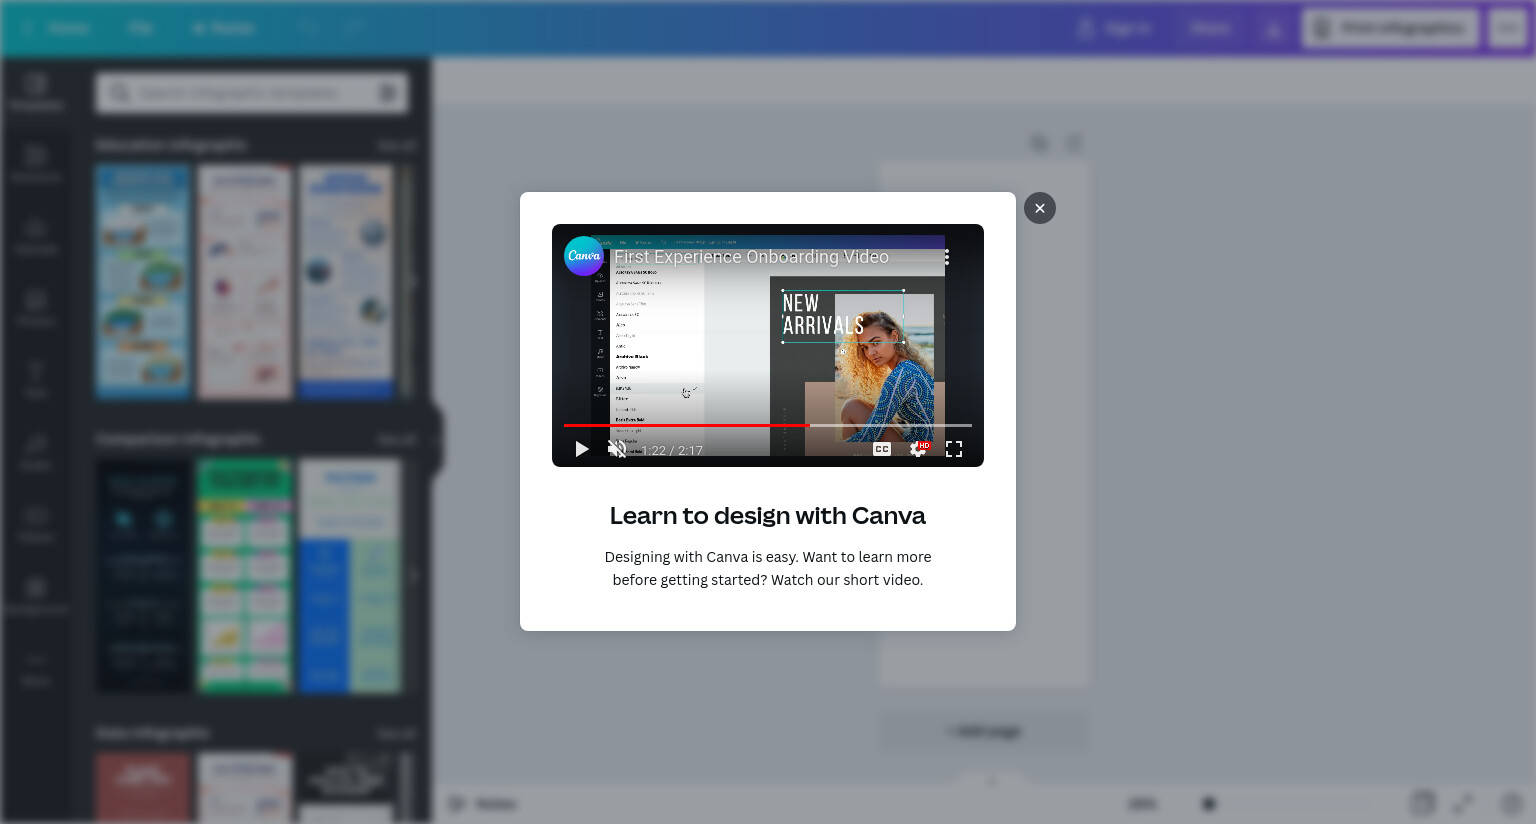Click the Print infographics button

[x=1391, y=28]
